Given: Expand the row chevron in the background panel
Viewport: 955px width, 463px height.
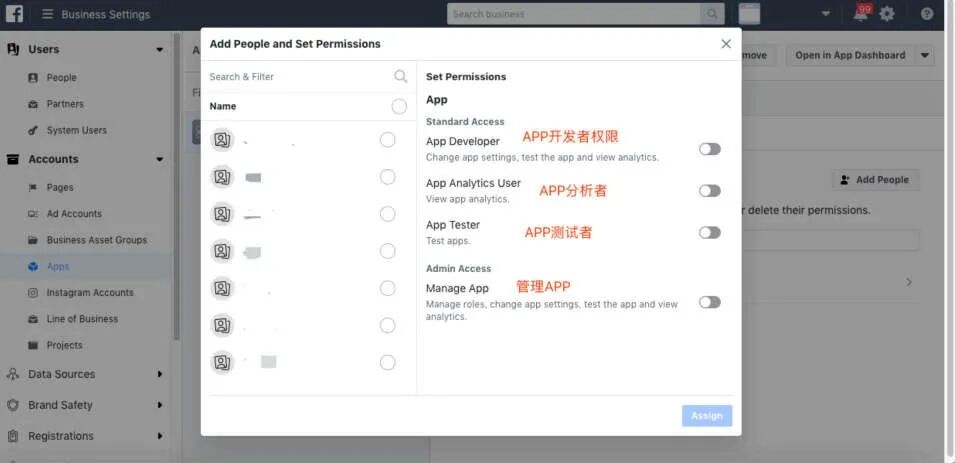Looking at the screenshot, I should [909, 282].
